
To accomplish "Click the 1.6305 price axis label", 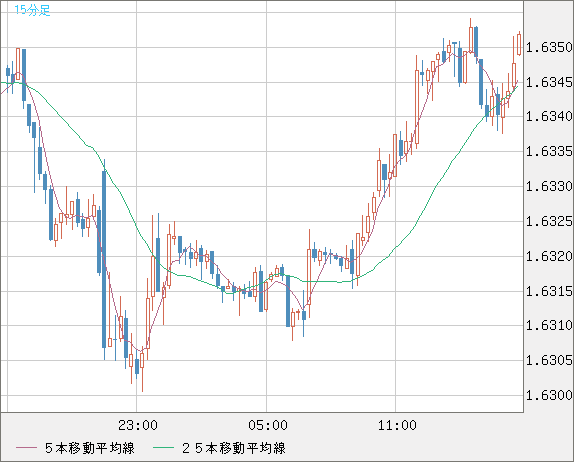I will (x=549, y=361).
